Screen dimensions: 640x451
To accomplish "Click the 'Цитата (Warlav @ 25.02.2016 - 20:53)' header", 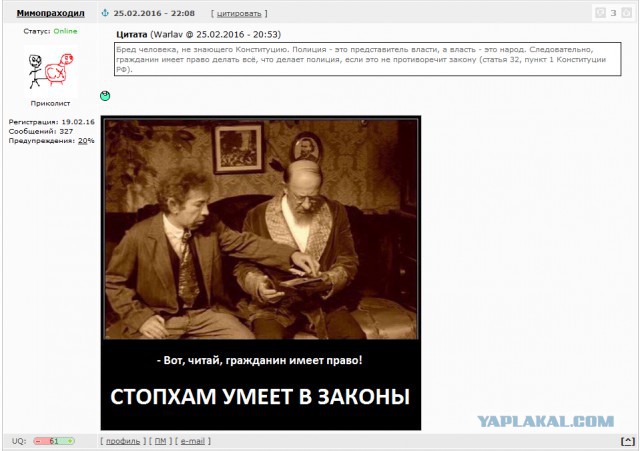I will (198, 34).
